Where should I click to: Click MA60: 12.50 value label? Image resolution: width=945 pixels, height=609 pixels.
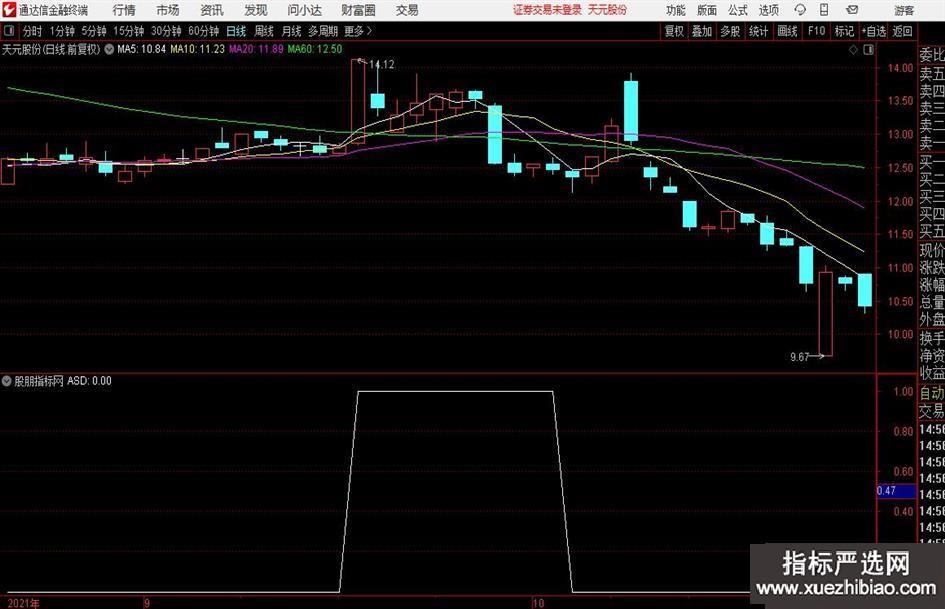315,49
